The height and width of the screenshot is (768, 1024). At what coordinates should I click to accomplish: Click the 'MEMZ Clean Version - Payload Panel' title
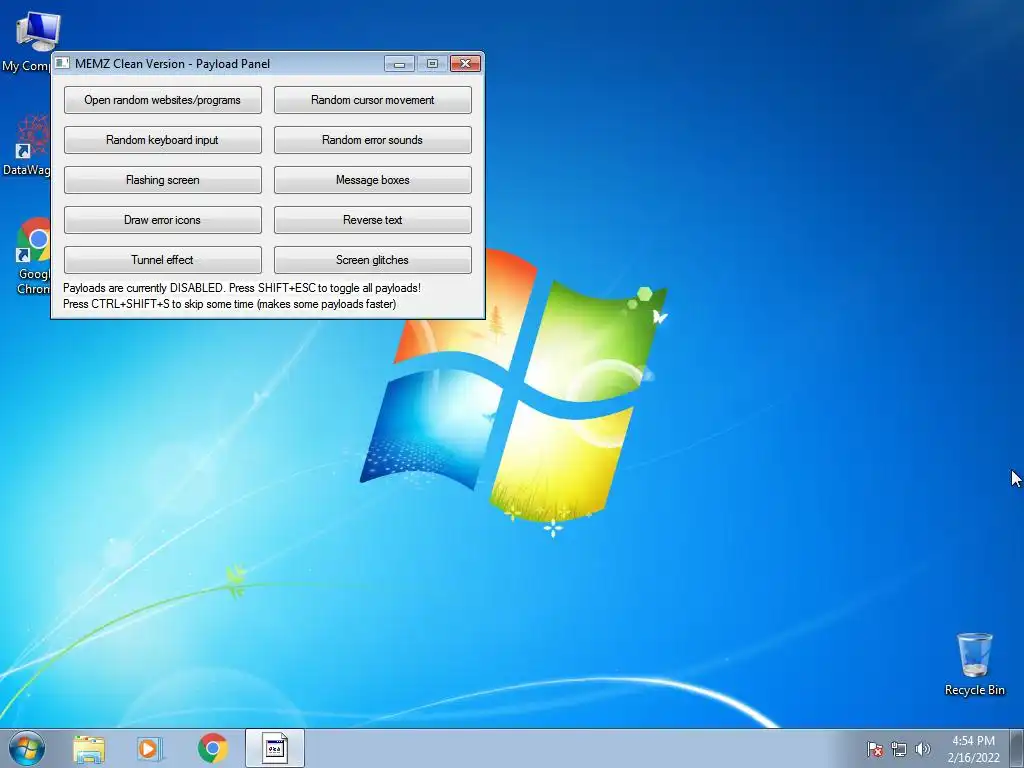click(172, 64)
